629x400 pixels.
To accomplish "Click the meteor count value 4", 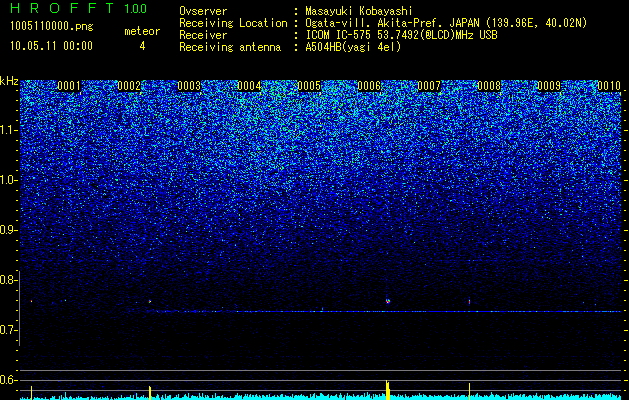I will click(x=142, y=46).
